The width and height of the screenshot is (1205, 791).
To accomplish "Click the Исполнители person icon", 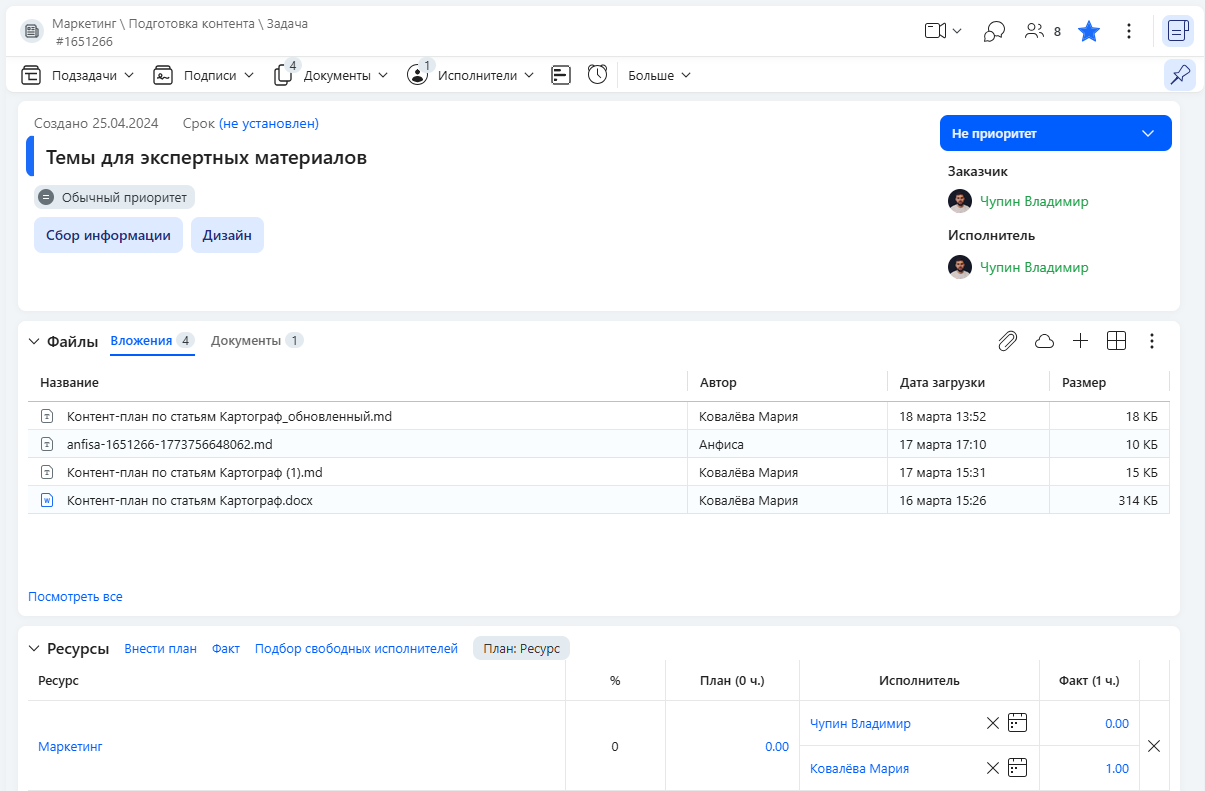I will (x=417, y=75).
